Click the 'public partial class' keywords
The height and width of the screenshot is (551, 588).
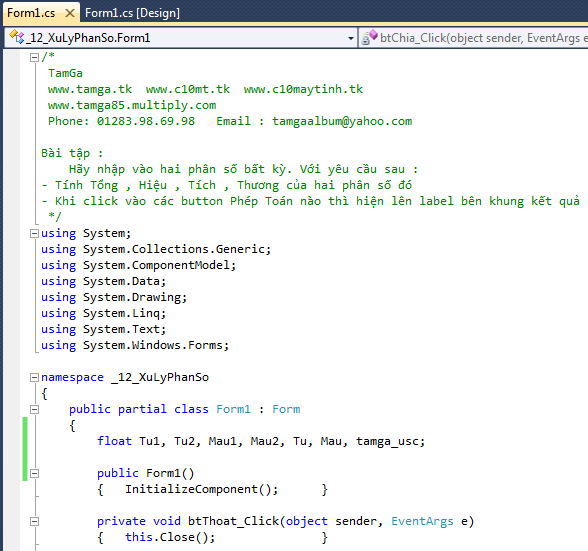point(139,409)
